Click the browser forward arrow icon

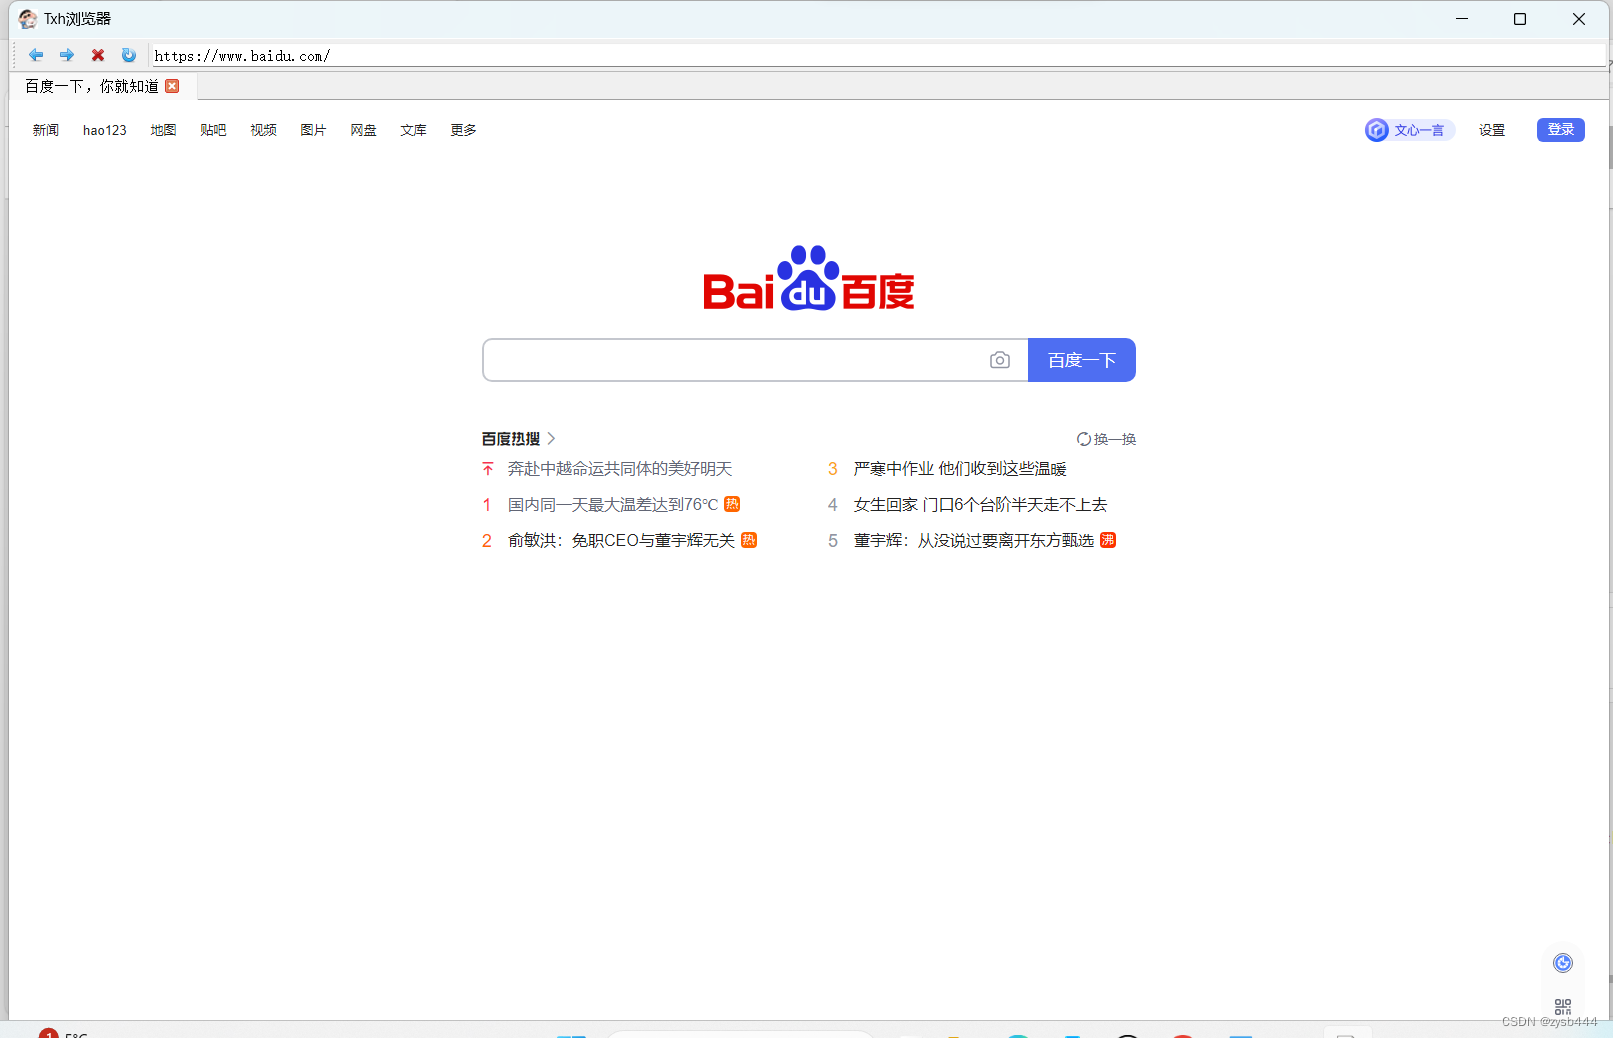[x=67, y=55]
